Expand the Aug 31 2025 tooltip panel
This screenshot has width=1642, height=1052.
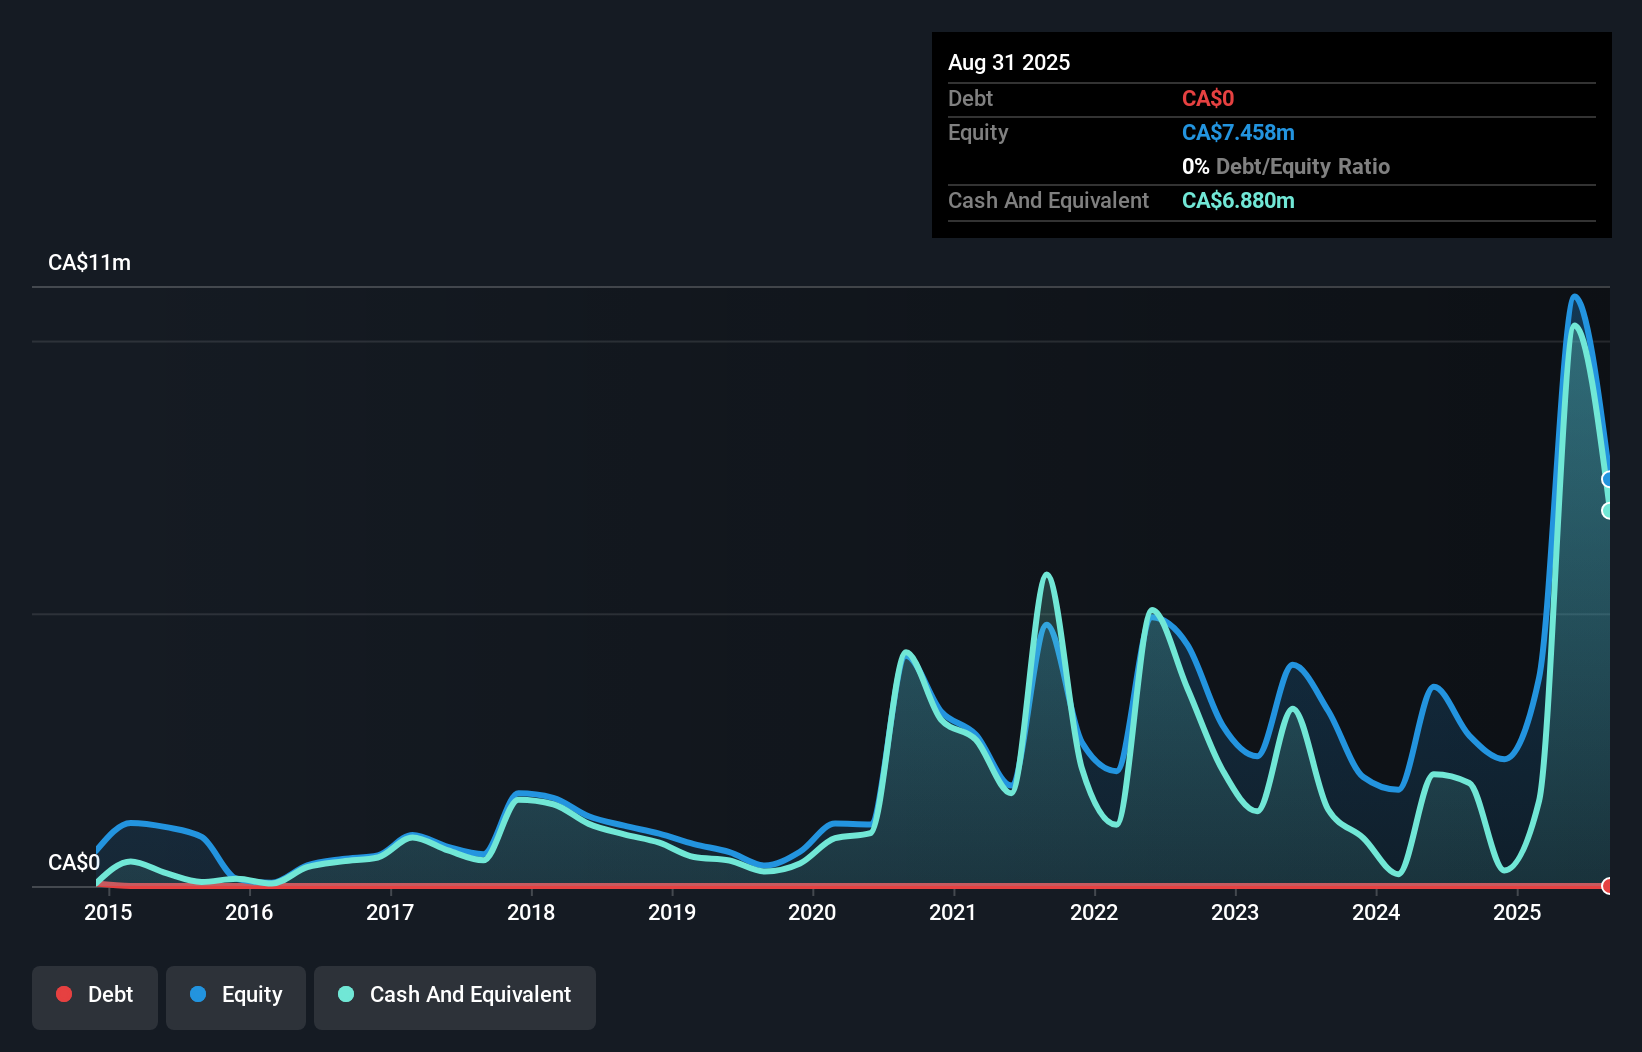click(1009, 62)
